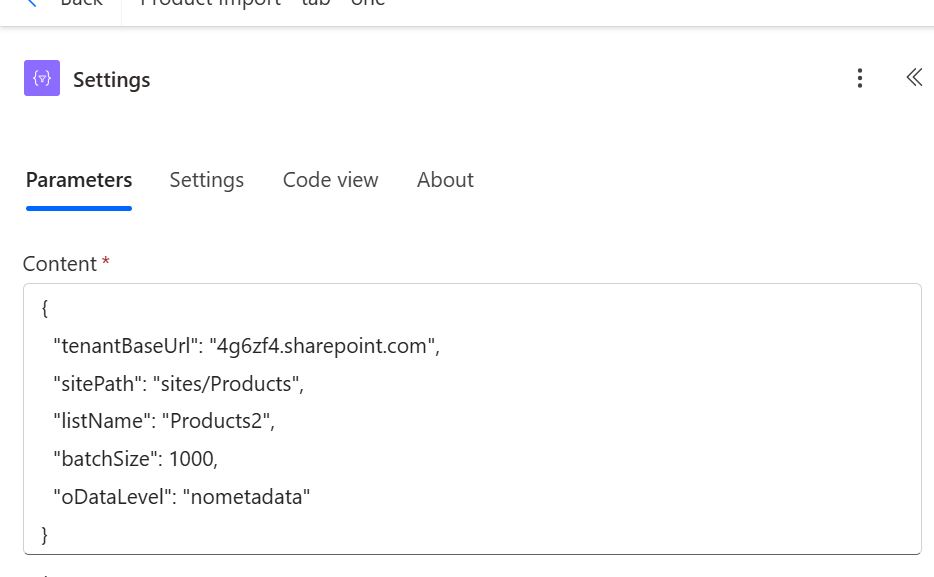Switch to the Parameters tab
This screenshot has height=577, width=934.
[x=79, y=180]
